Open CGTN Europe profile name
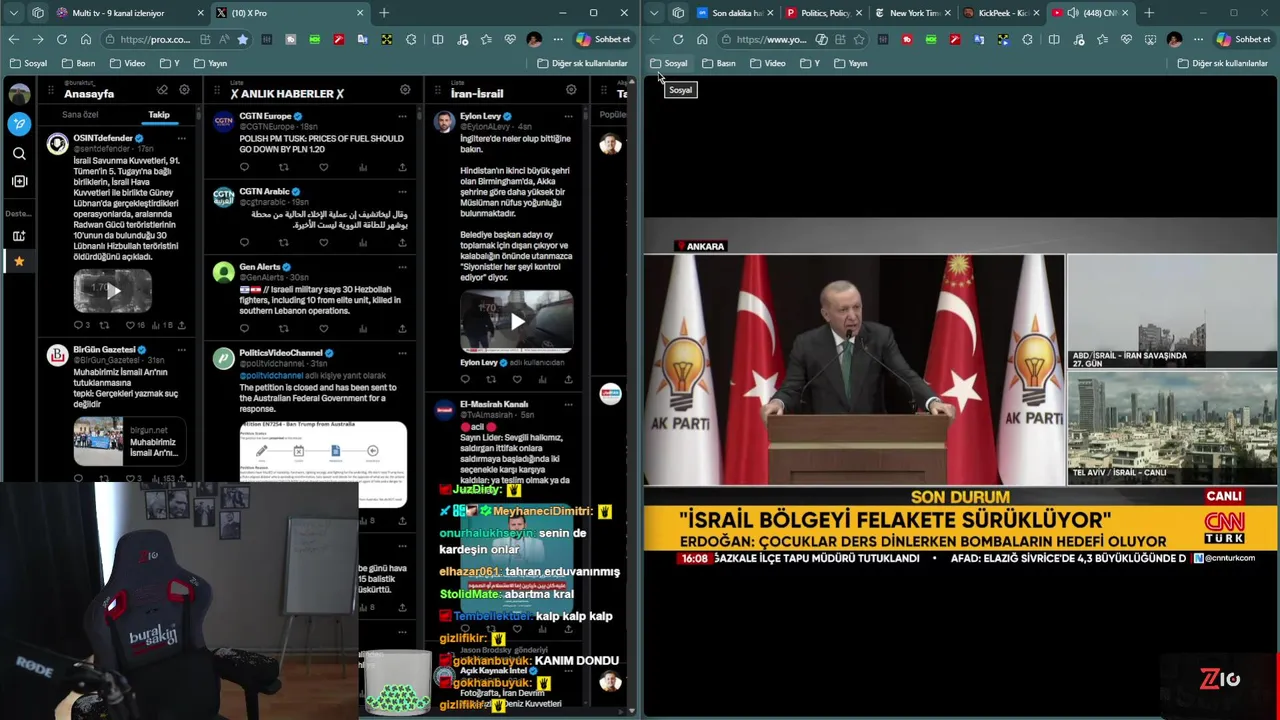Screen dimensions: 1280x720 click(265, 116)
